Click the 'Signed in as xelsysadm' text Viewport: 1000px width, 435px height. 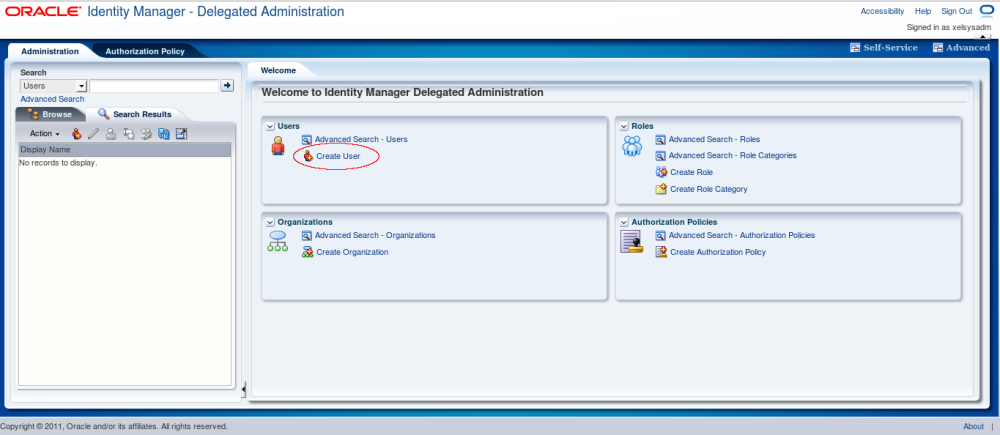(x=949, y=27)
